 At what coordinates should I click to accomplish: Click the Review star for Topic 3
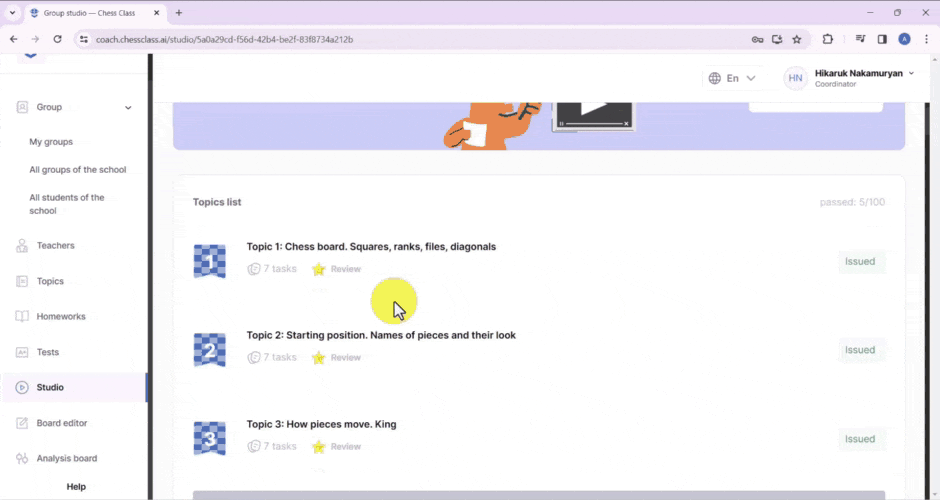(x=318, y=447)
